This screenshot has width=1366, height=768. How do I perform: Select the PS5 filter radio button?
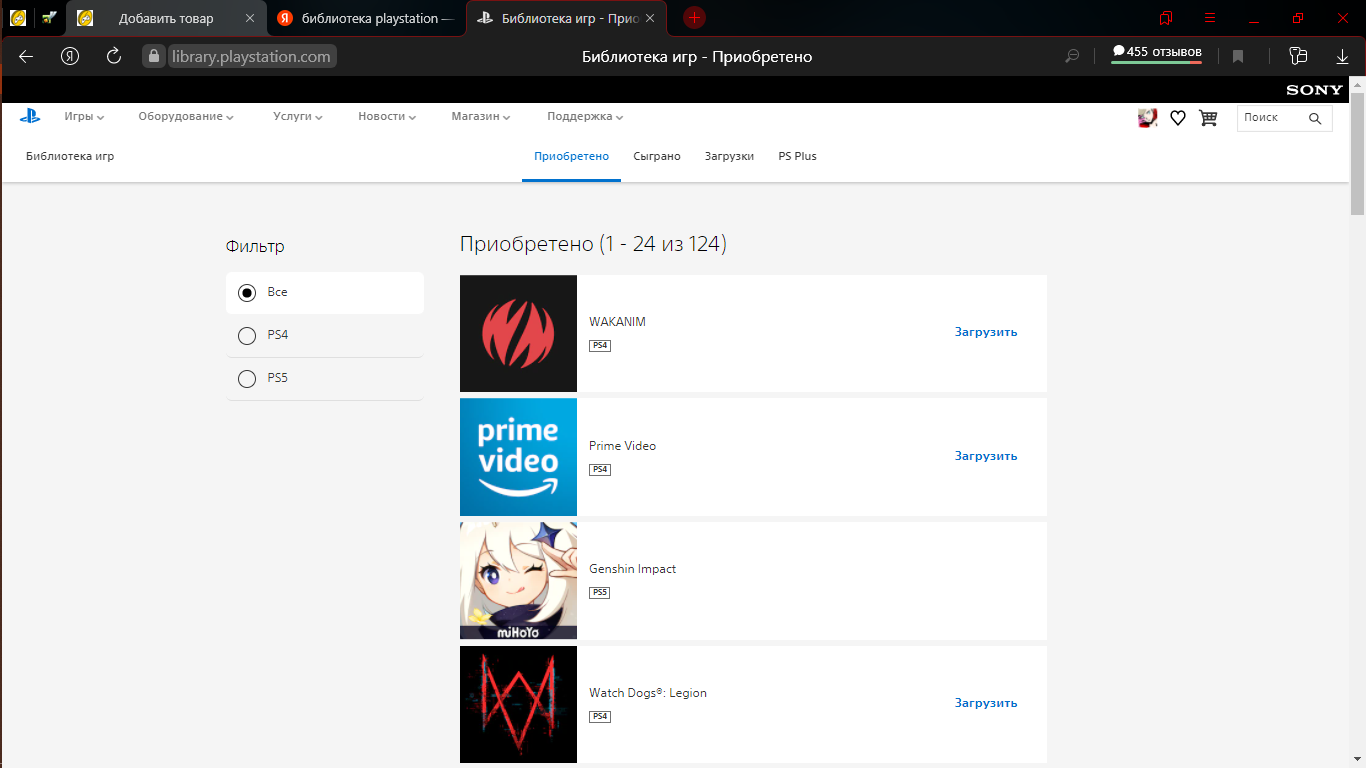(247, 379)
